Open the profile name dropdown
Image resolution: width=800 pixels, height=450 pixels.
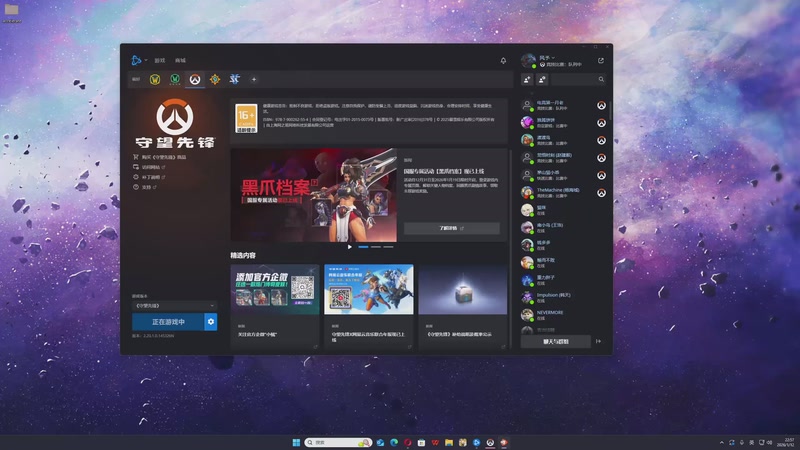547,58
